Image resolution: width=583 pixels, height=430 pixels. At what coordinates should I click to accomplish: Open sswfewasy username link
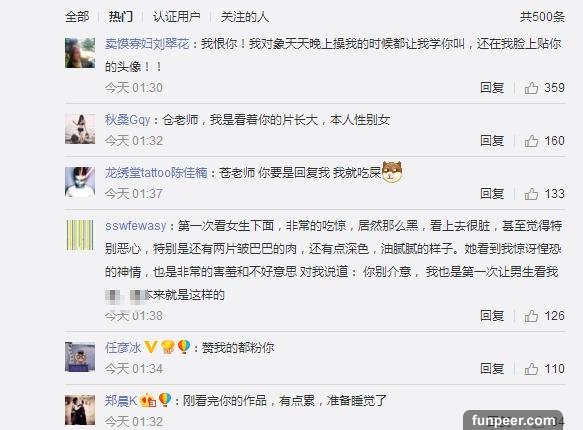click(x=135, y=226)
